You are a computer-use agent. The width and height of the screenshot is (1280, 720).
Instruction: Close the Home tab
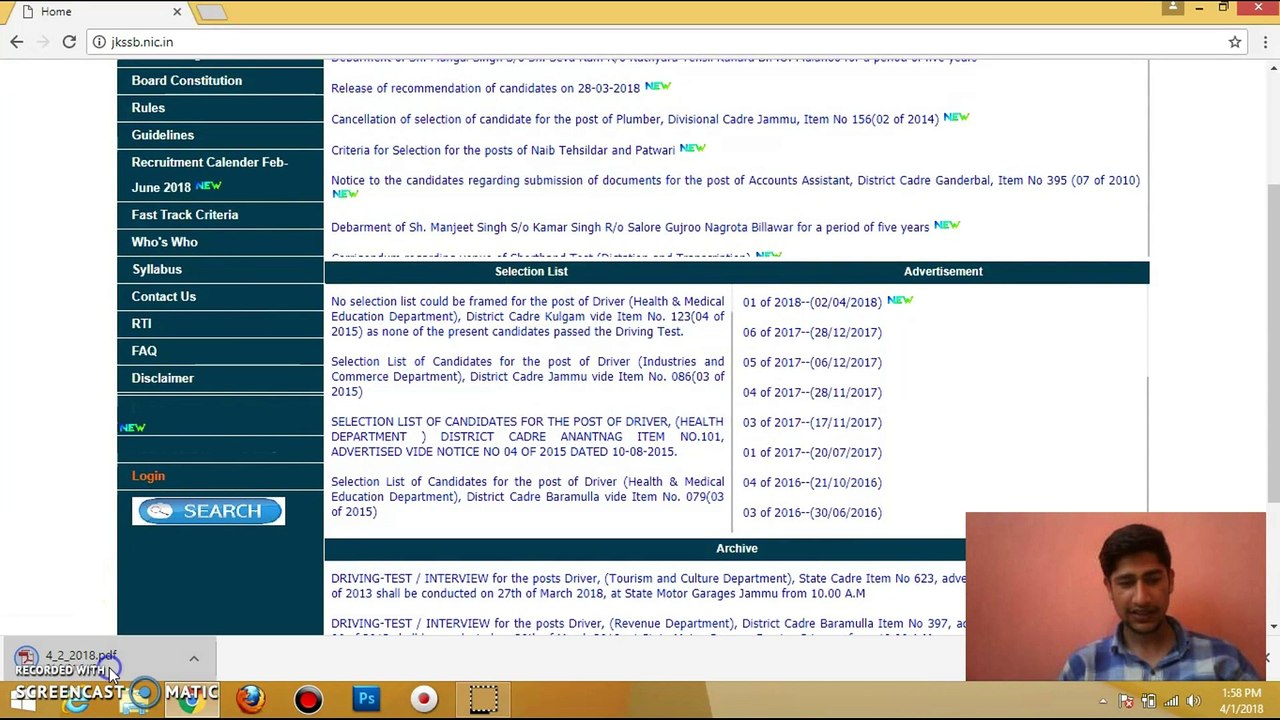[177, 12]
